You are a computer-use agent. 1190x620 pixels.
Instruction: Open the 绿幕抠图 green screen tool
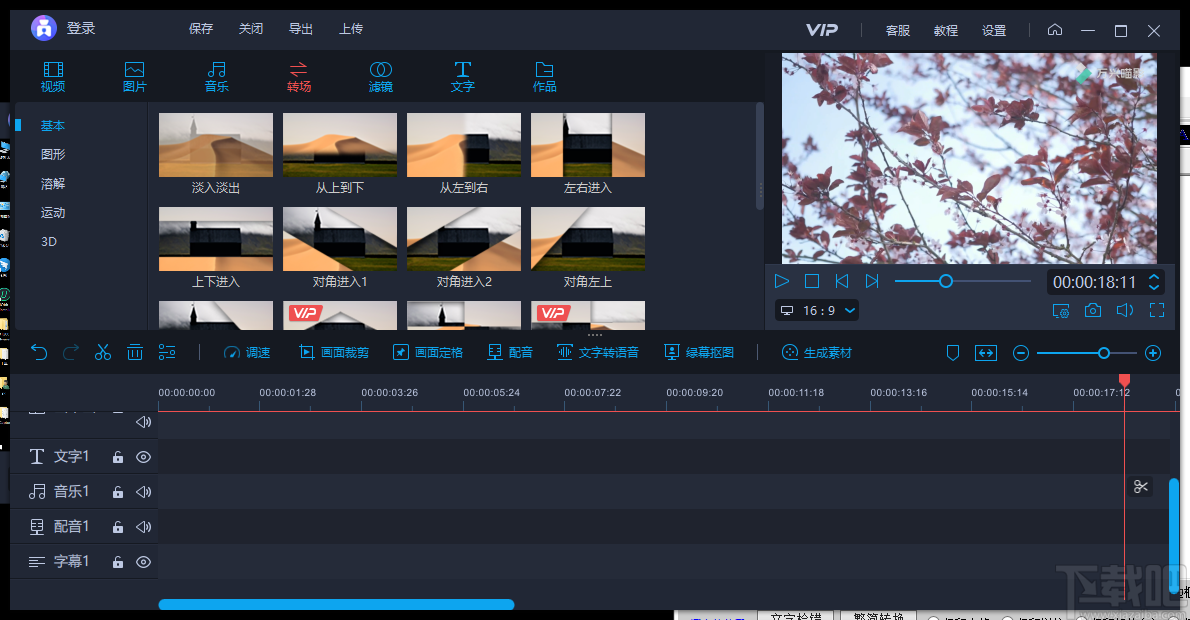[699, 353]
